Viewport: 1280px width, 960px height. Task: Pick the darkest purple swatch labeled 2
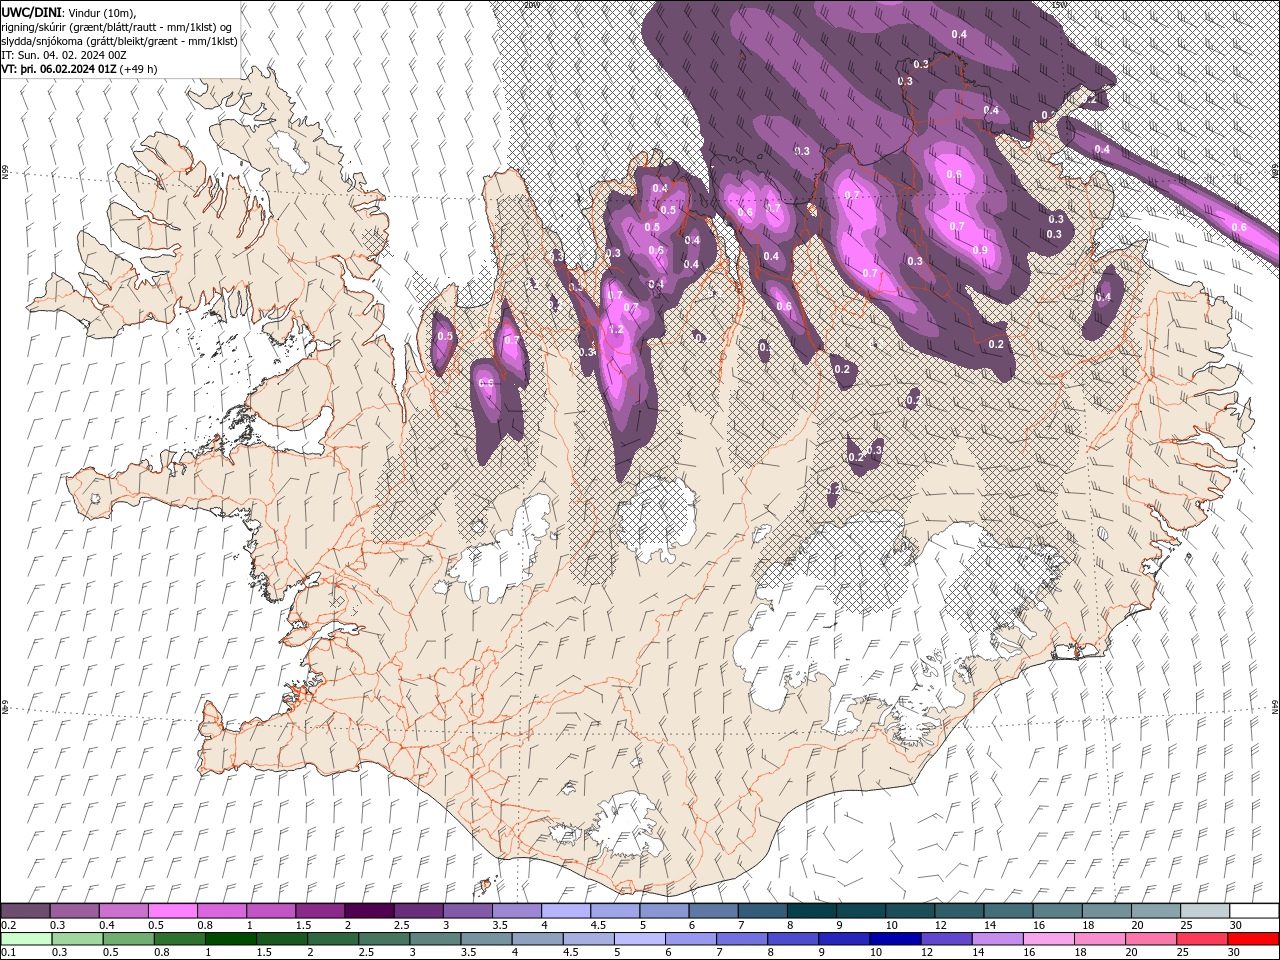[369, 911]
